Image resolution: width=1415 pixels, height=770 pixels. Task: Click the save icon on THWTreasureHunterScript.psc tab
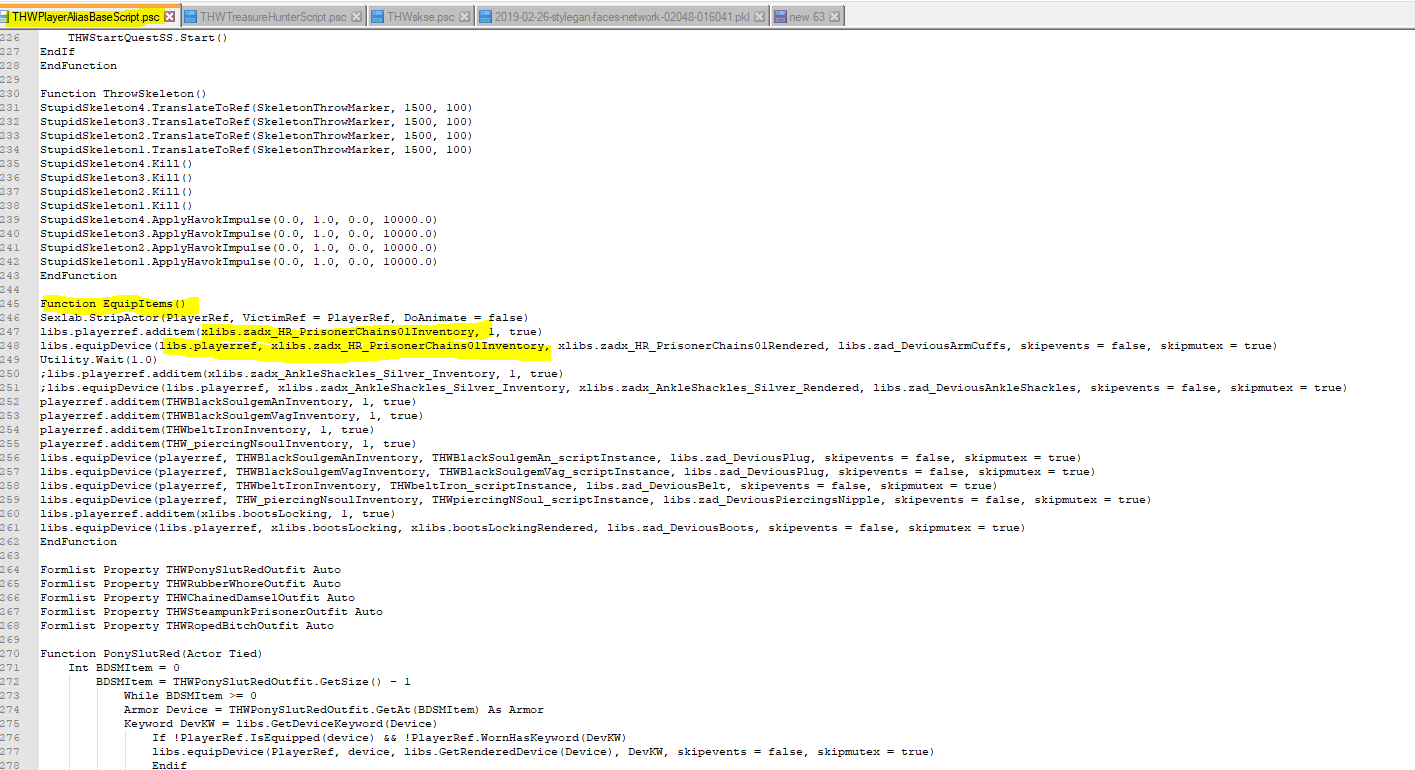coord(190,17)
